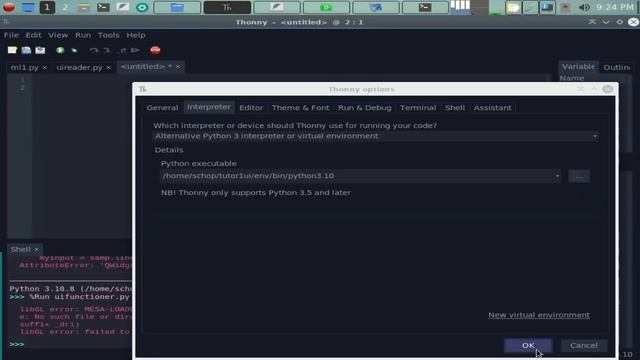640x360 pixels.
Task: Close the ml1.py tab
Action: click(44, 67)
